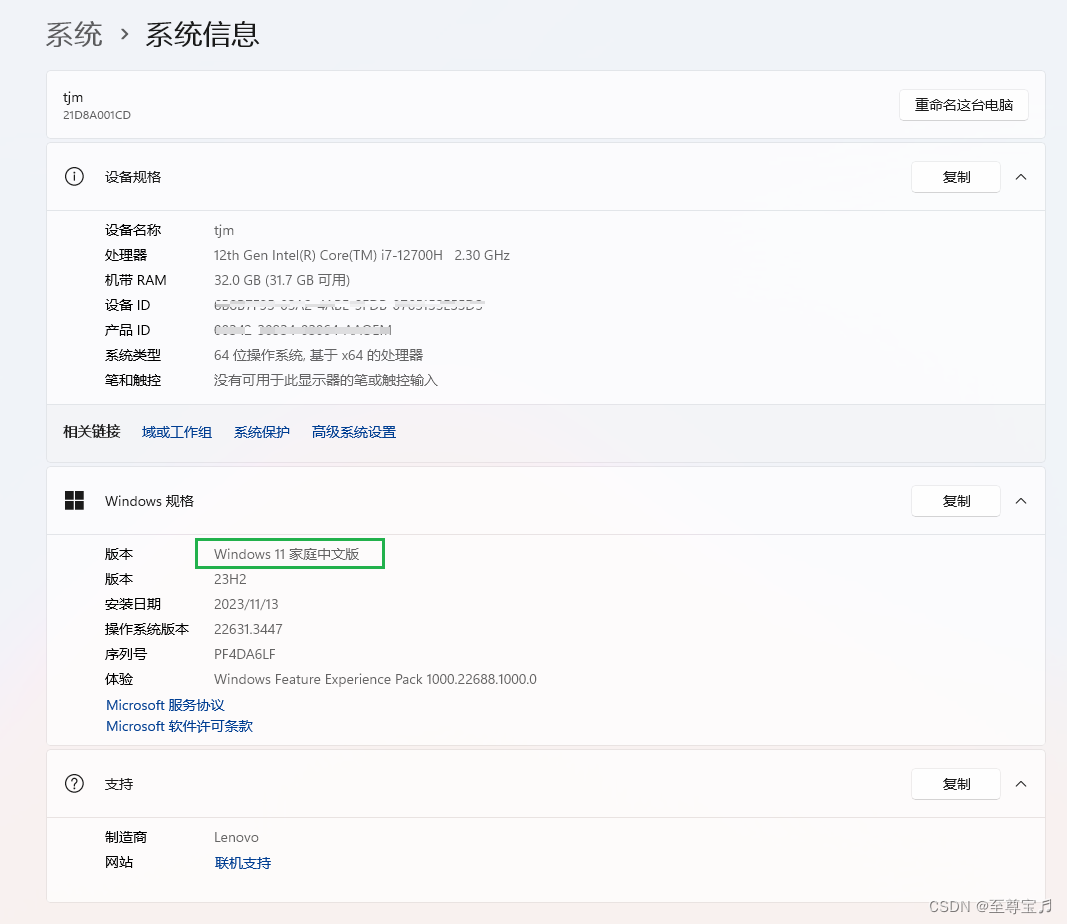The height and width of the screenshot is (924, 1067).
Task: Click the 制造商 label
Action: (x=126, y=837)
